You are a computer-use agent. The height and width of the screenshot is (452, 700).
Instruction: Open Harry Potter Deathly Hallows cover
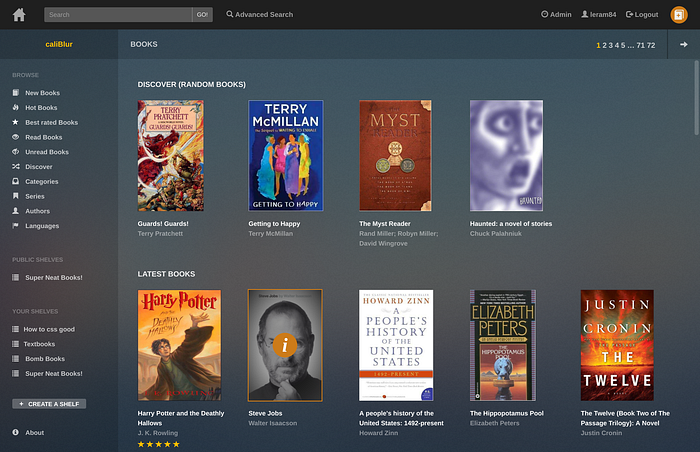[179, 345]
